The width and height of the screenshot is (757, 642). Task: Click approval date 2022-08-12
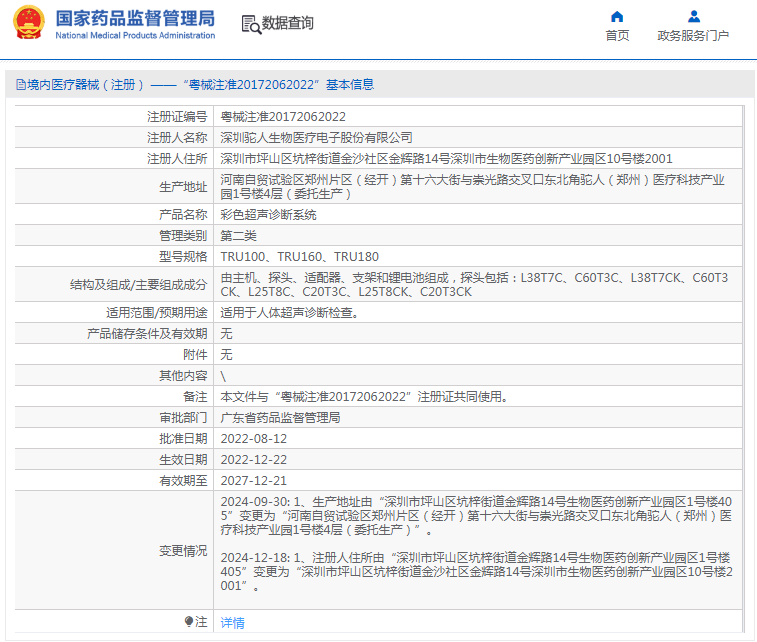[253, 439]
